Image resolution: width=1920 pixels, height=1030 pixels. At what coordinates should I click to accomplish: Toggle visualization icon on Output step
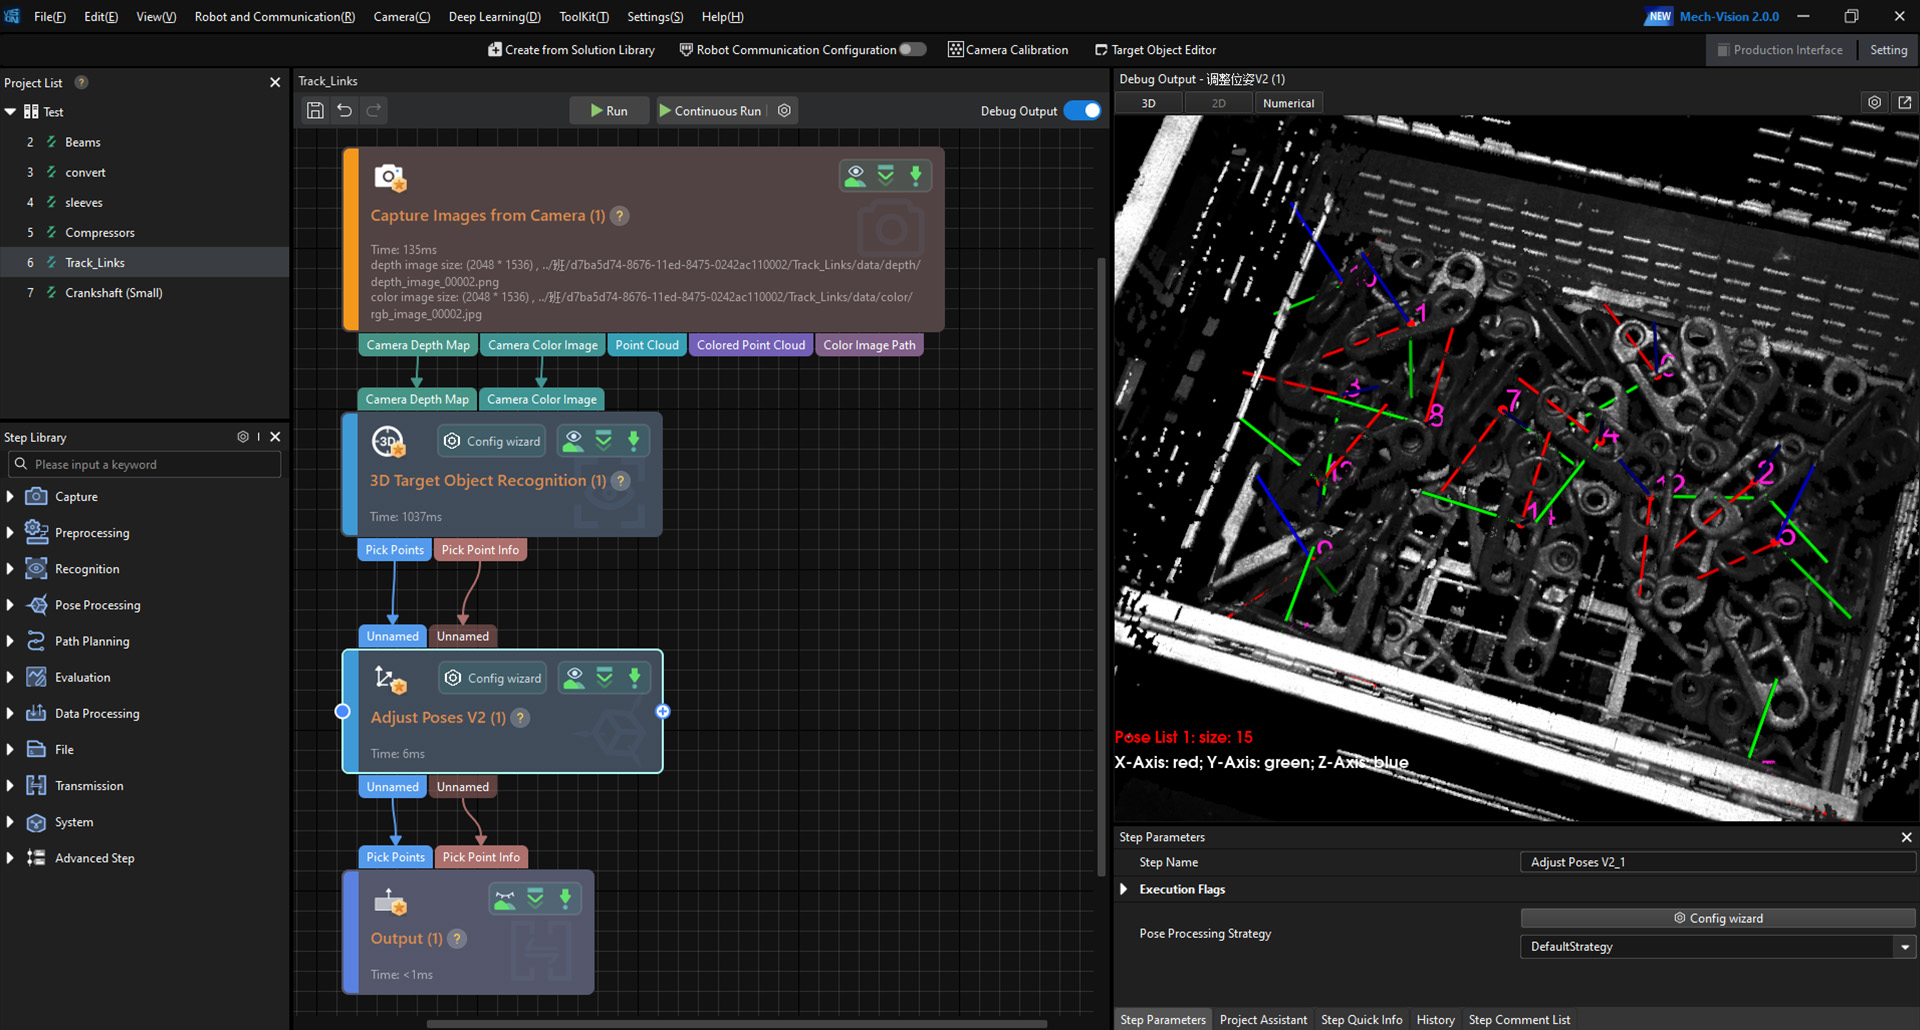[x=506, y=899]
